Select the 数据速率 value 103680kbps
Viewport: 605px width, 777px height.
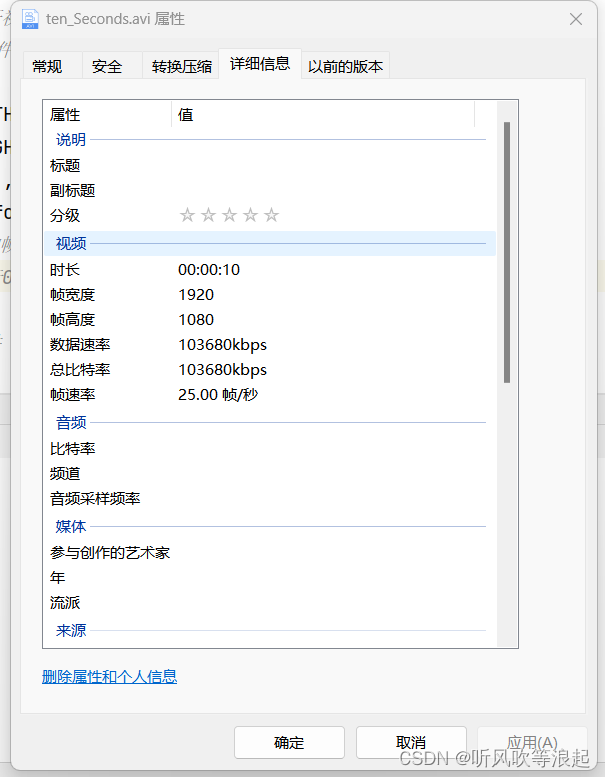pos(222,344)
